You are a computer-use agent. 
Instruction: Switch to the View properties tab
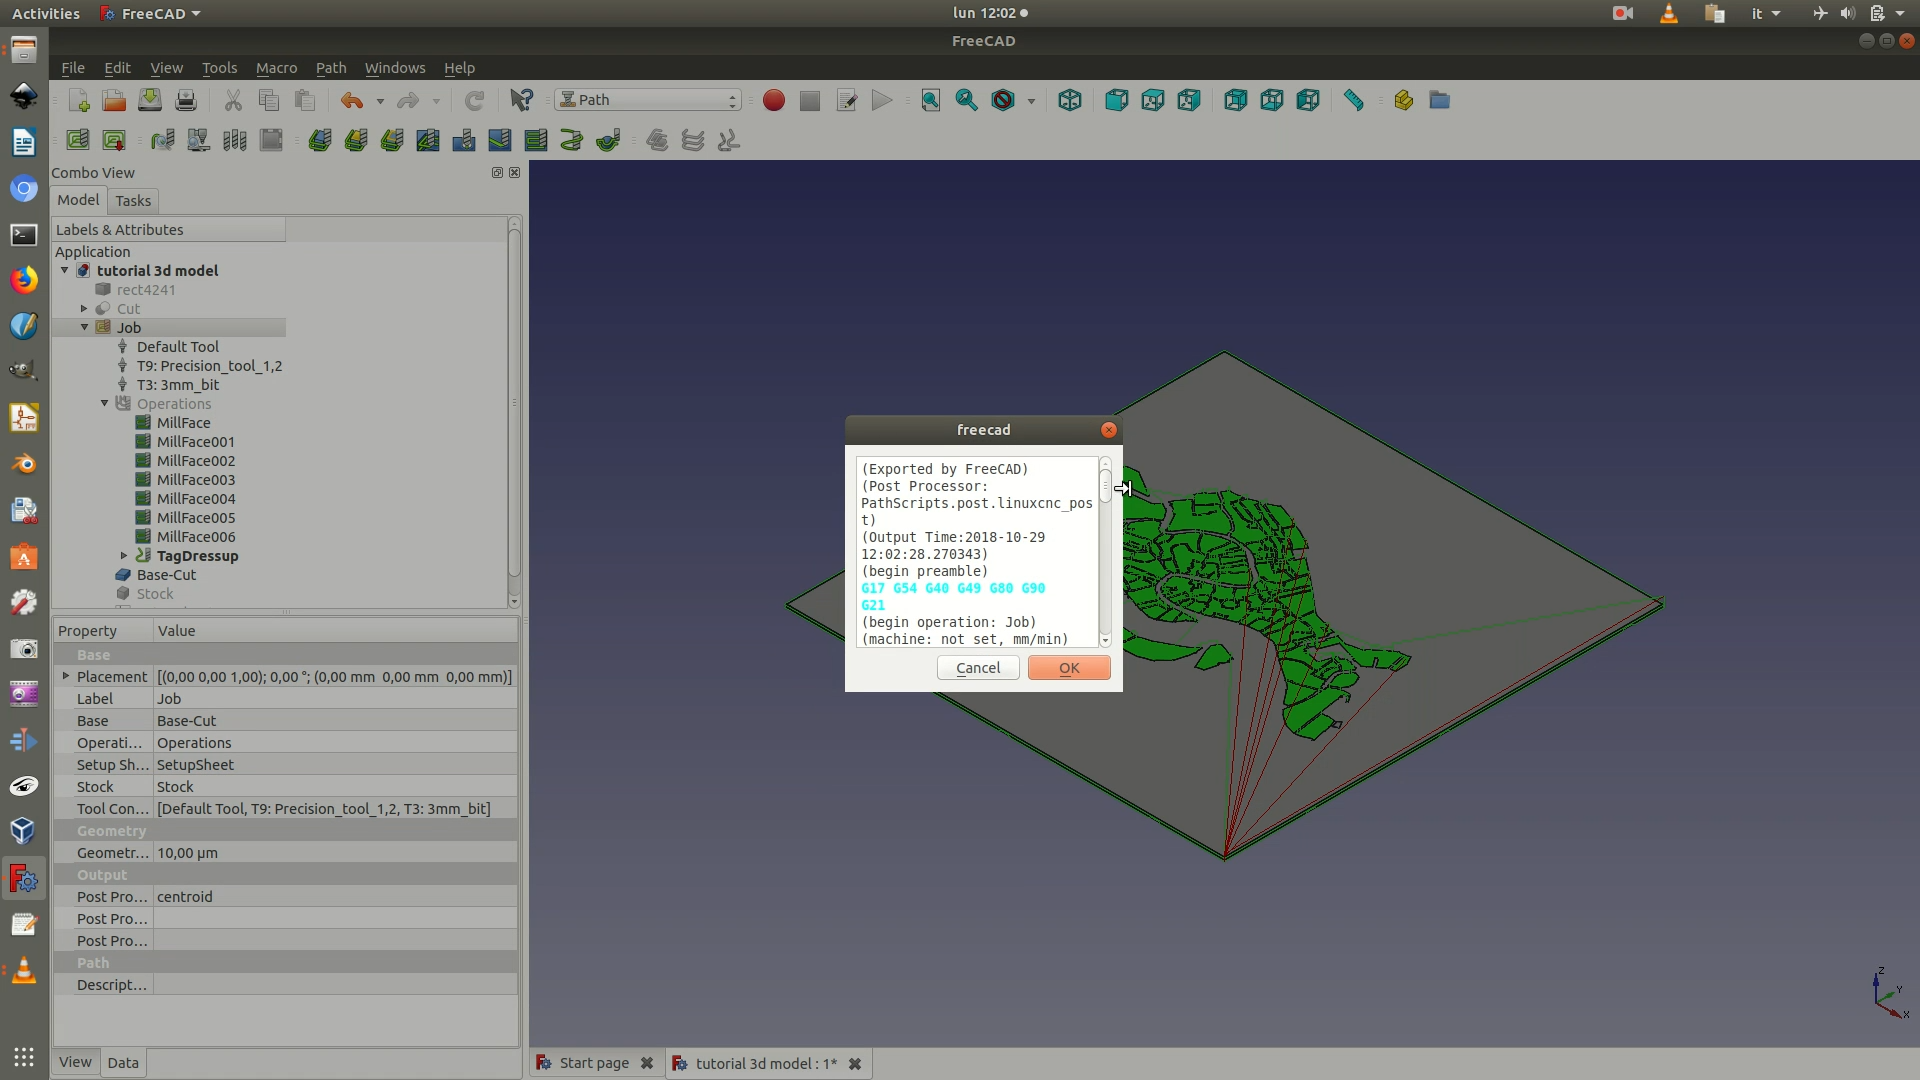point(75,1062)
